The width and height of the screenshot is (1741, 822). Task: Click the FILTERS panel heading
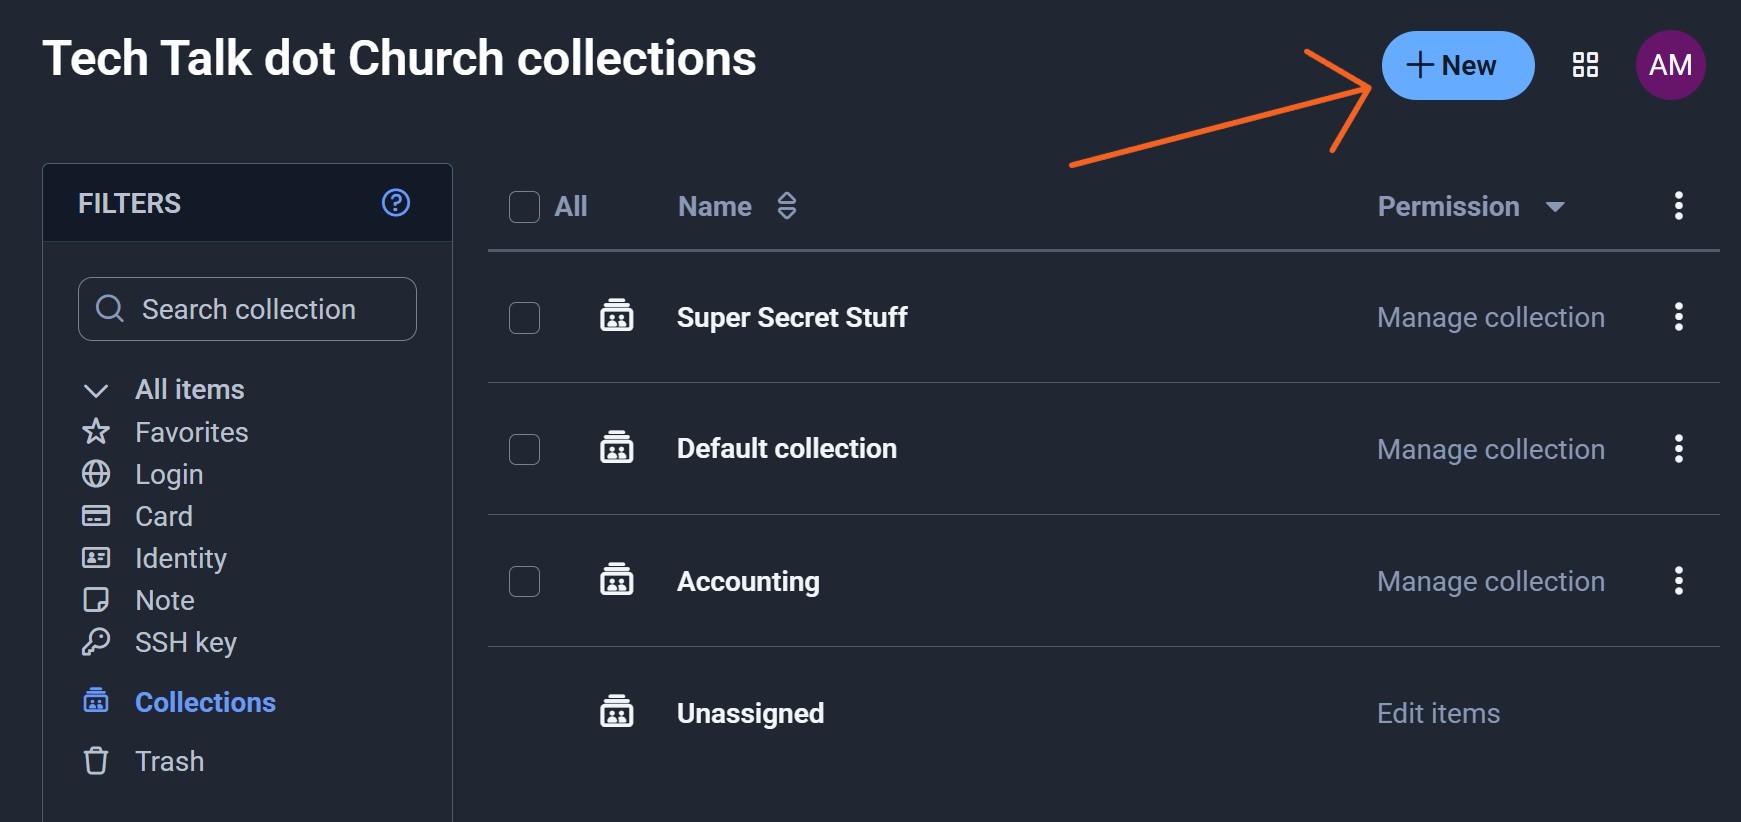130,203
